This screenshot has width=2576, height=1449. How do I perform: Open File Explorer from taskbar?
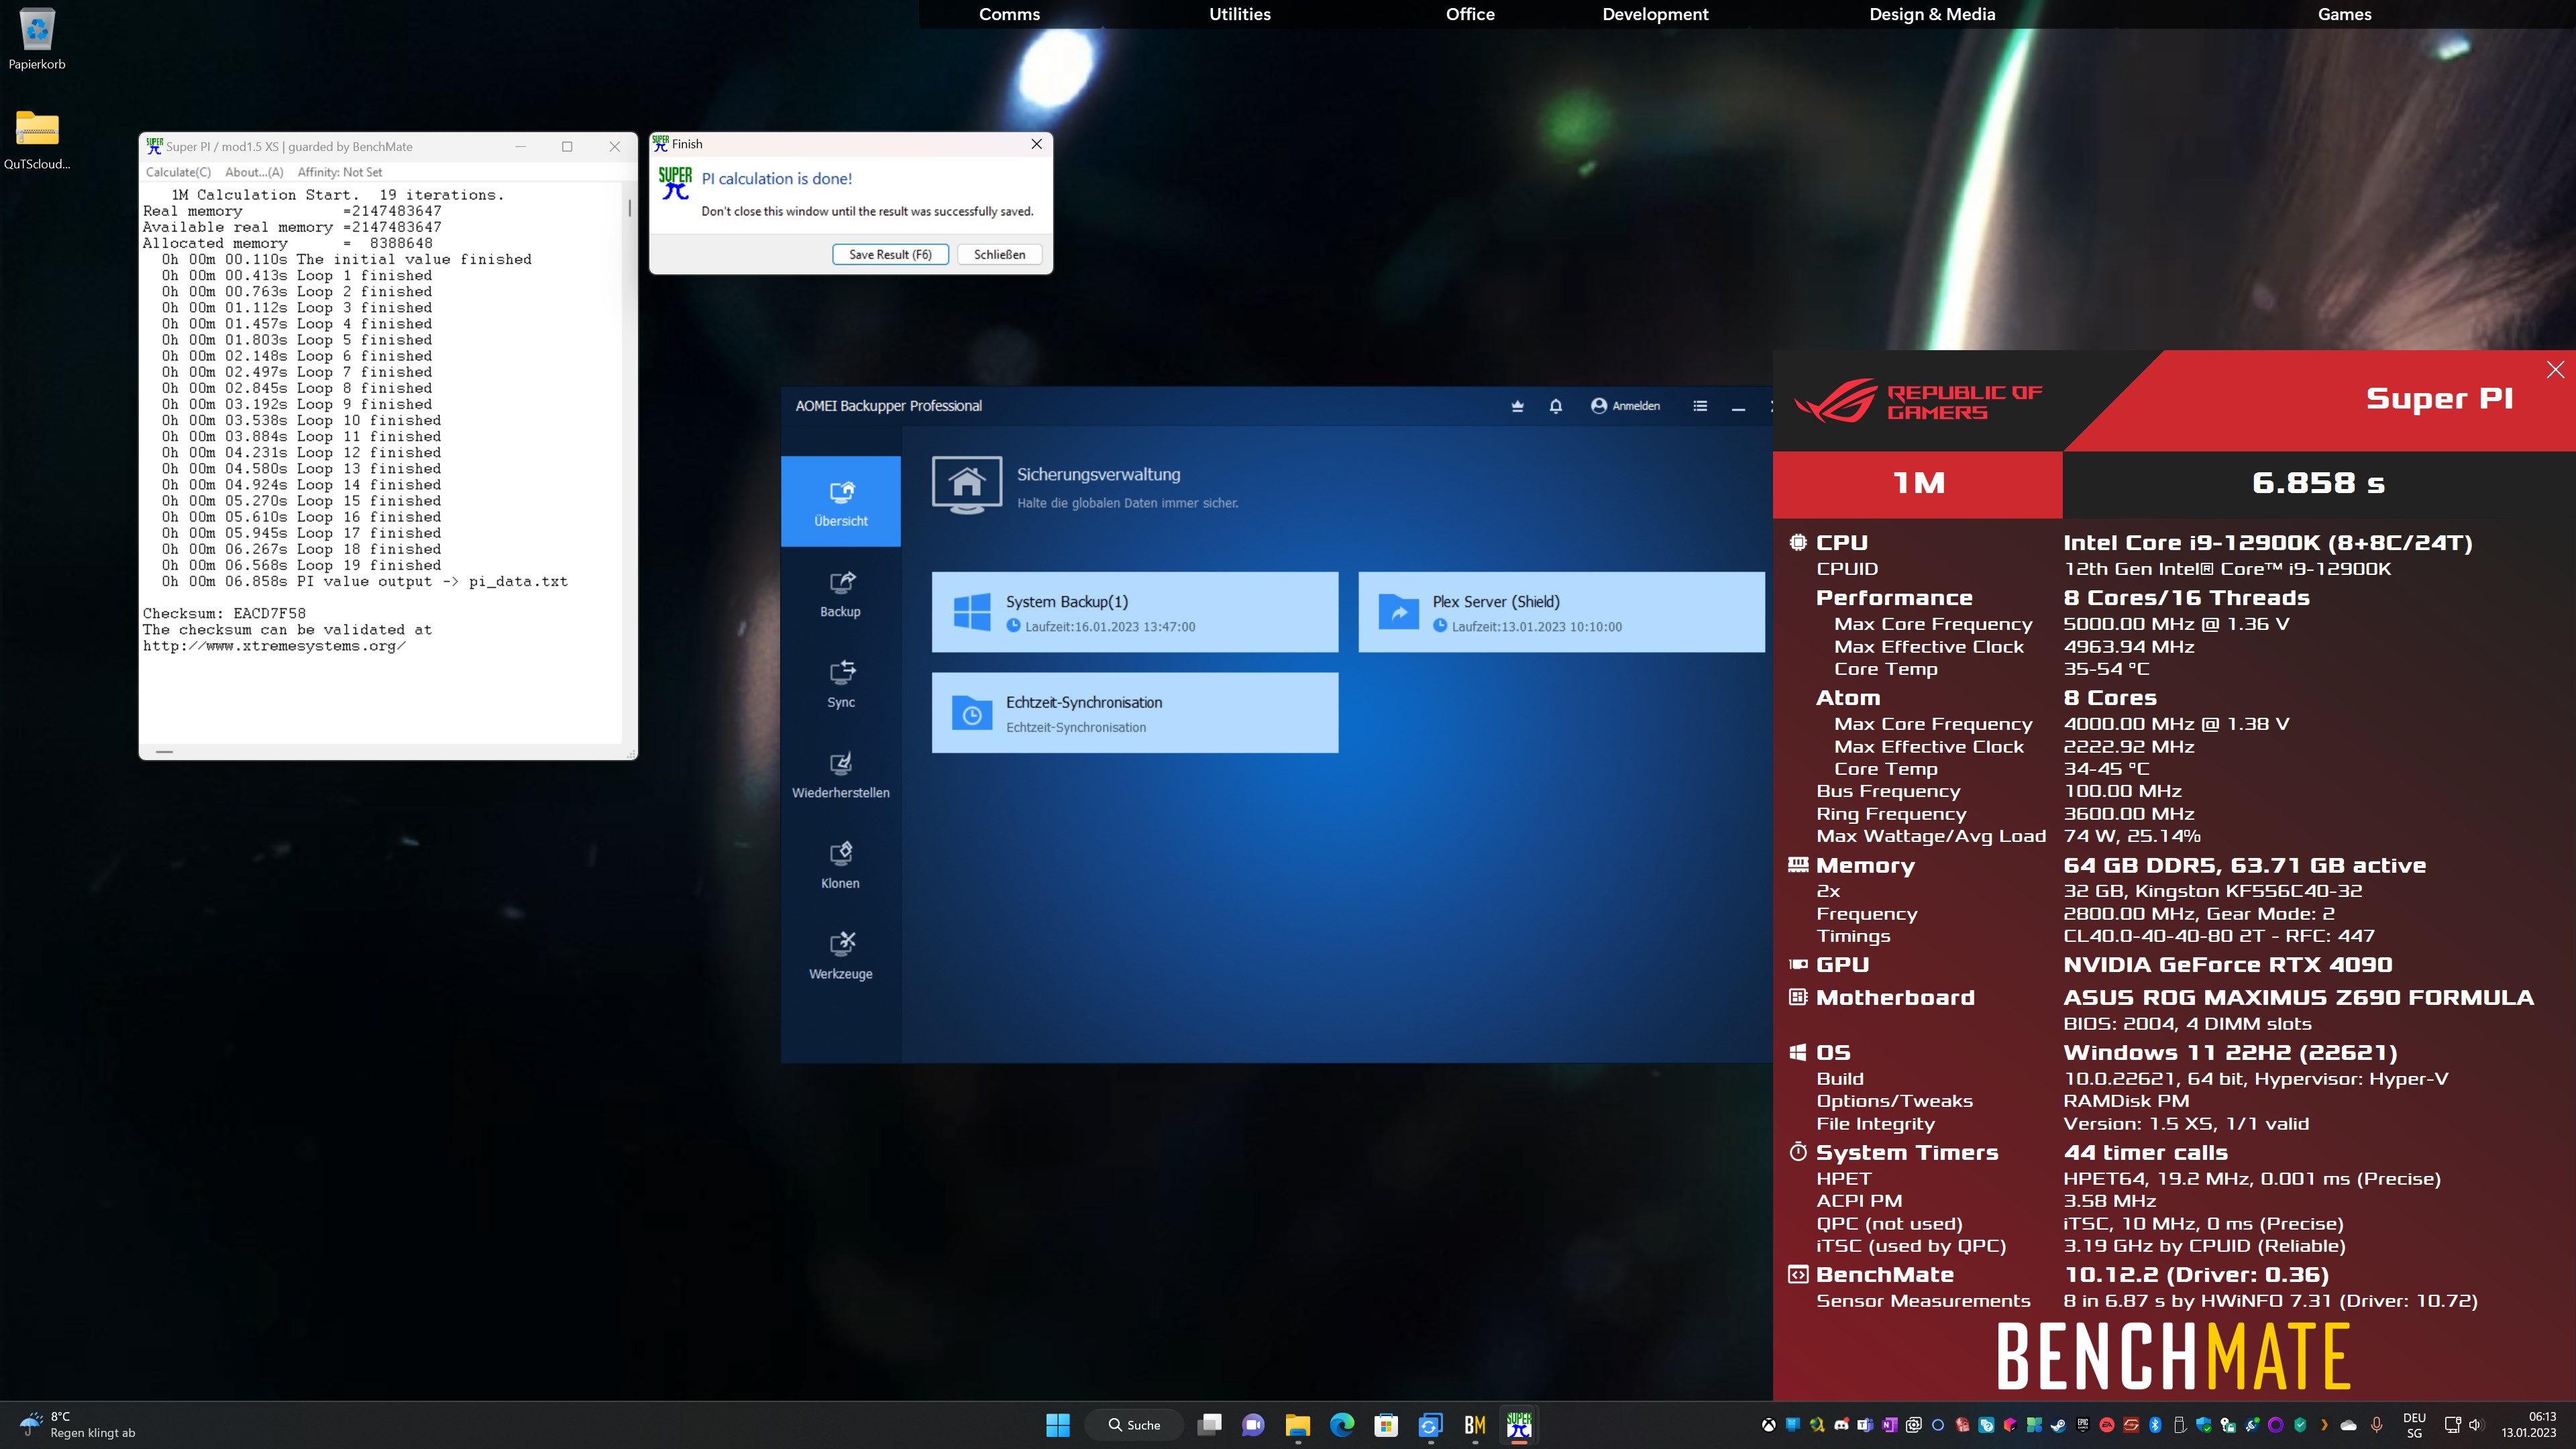click(1298, 1425)
